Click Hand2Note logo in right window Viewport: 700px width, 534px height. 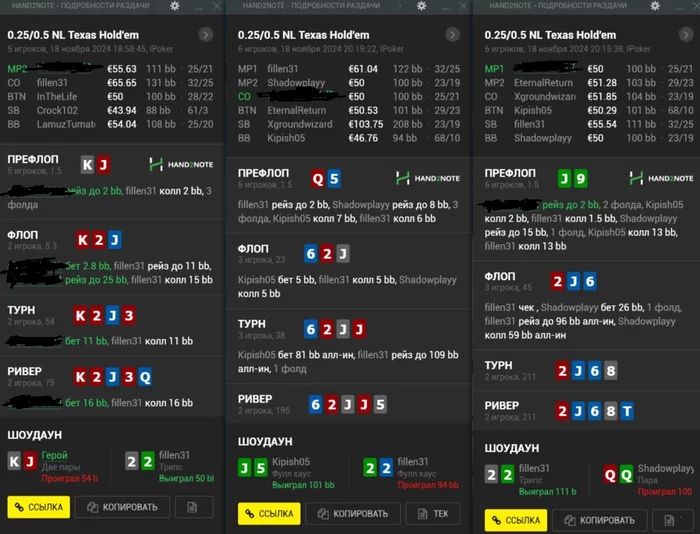[x=661, y=178]
